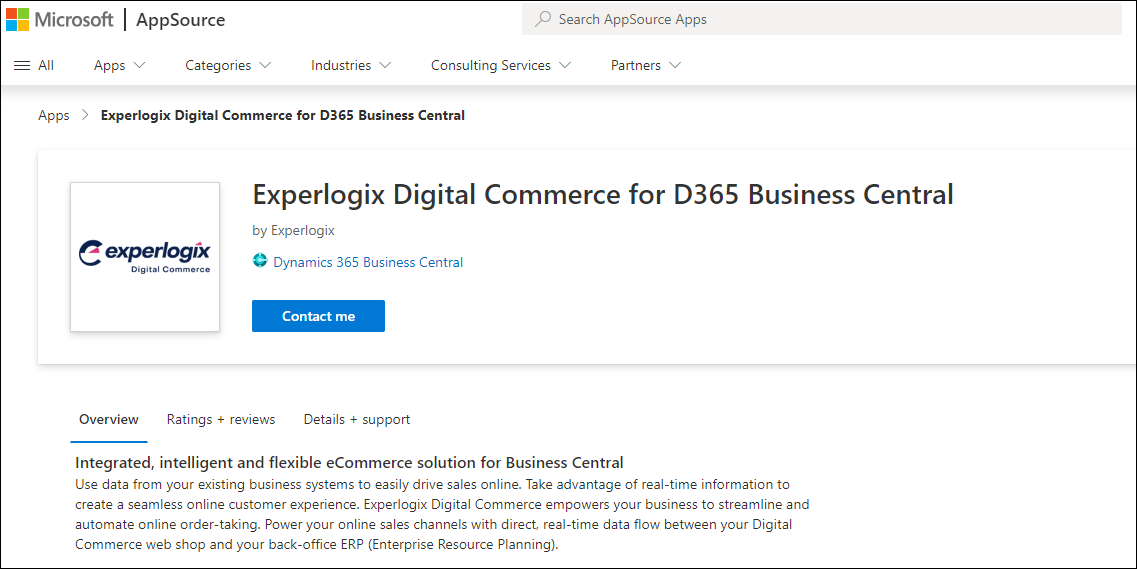Click the Experlogix Digital Commerce logo
This screenshot has height=569, width=1137.
[x=145, y=257]
